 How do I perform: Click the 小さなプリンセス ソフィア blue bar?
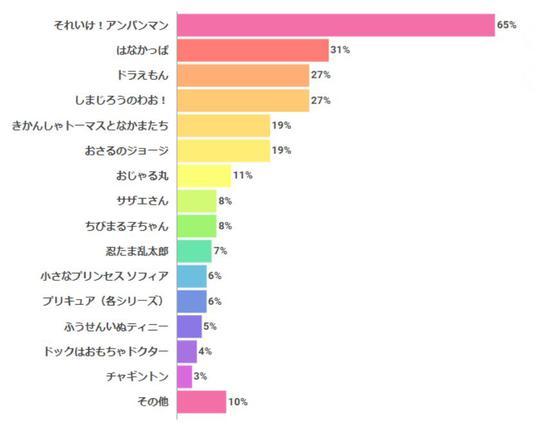point(192,276)
